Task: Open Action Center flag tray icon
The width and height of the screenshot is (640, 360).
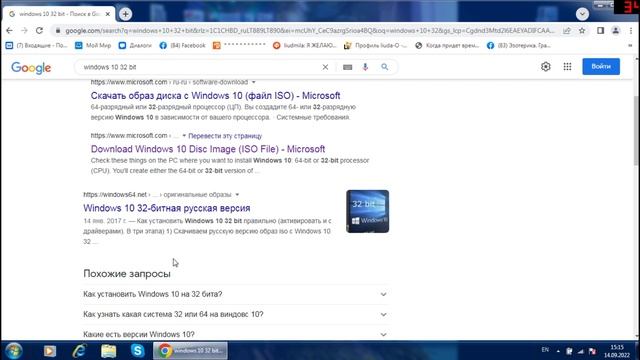Action: coord(593,351)
